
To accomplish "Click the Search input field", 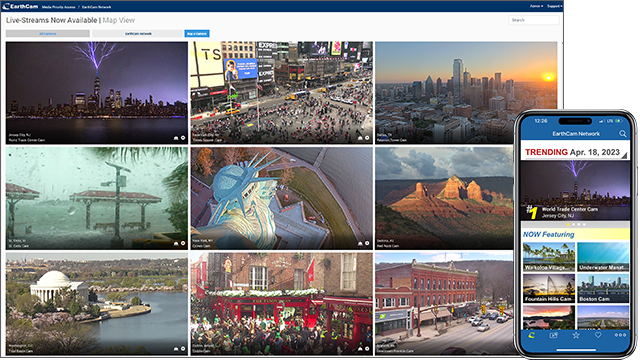I will click(x=534, y=20).
